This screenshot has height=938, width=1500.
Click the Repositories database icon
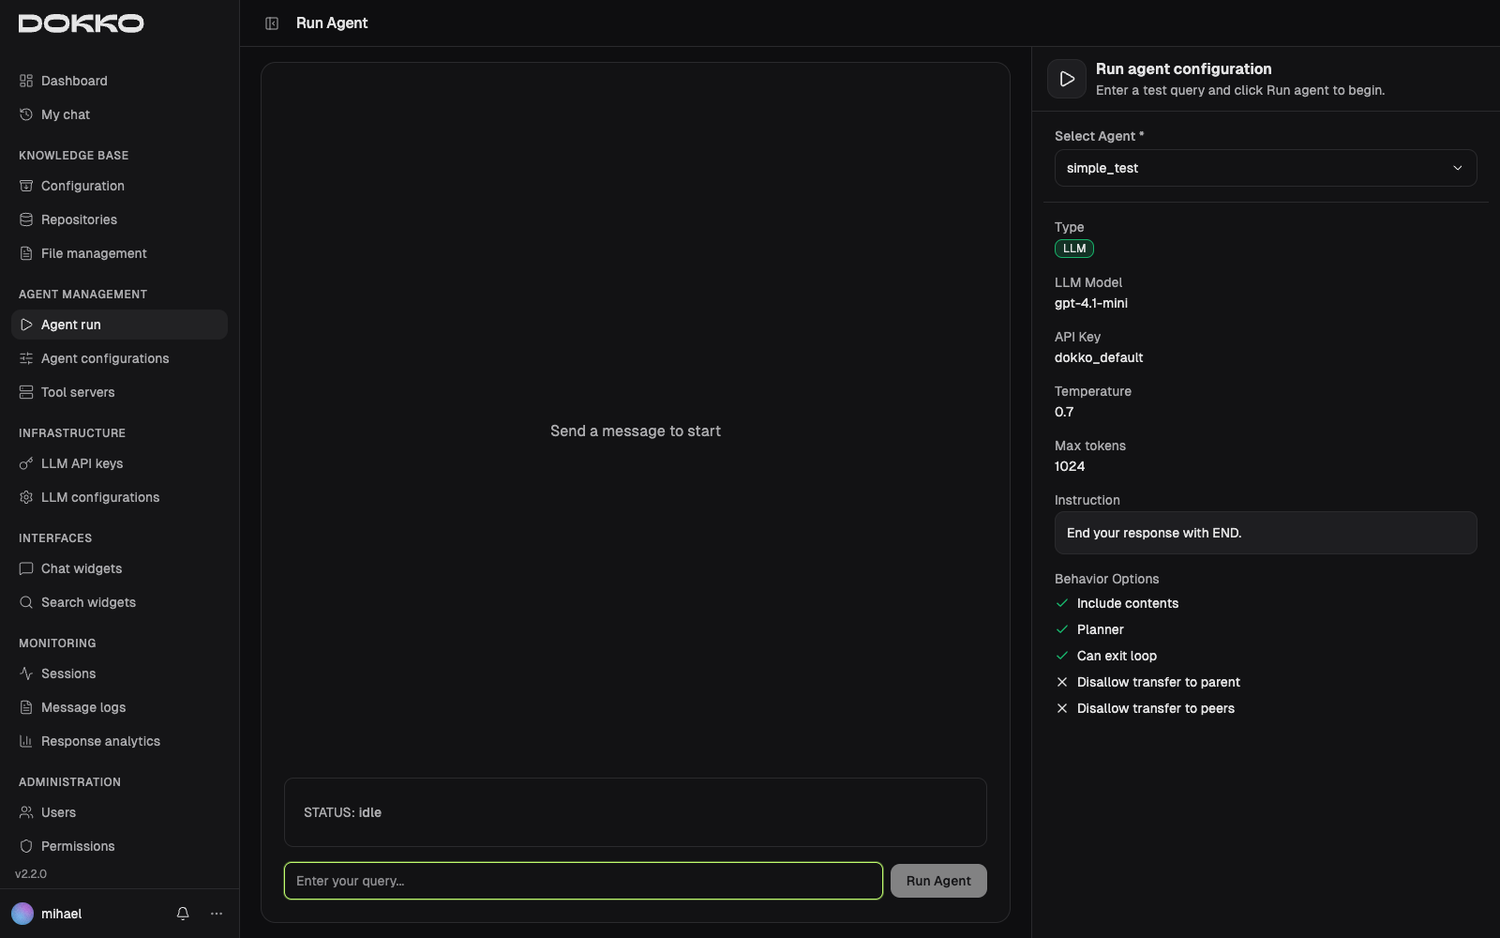[x=26, y=220]
